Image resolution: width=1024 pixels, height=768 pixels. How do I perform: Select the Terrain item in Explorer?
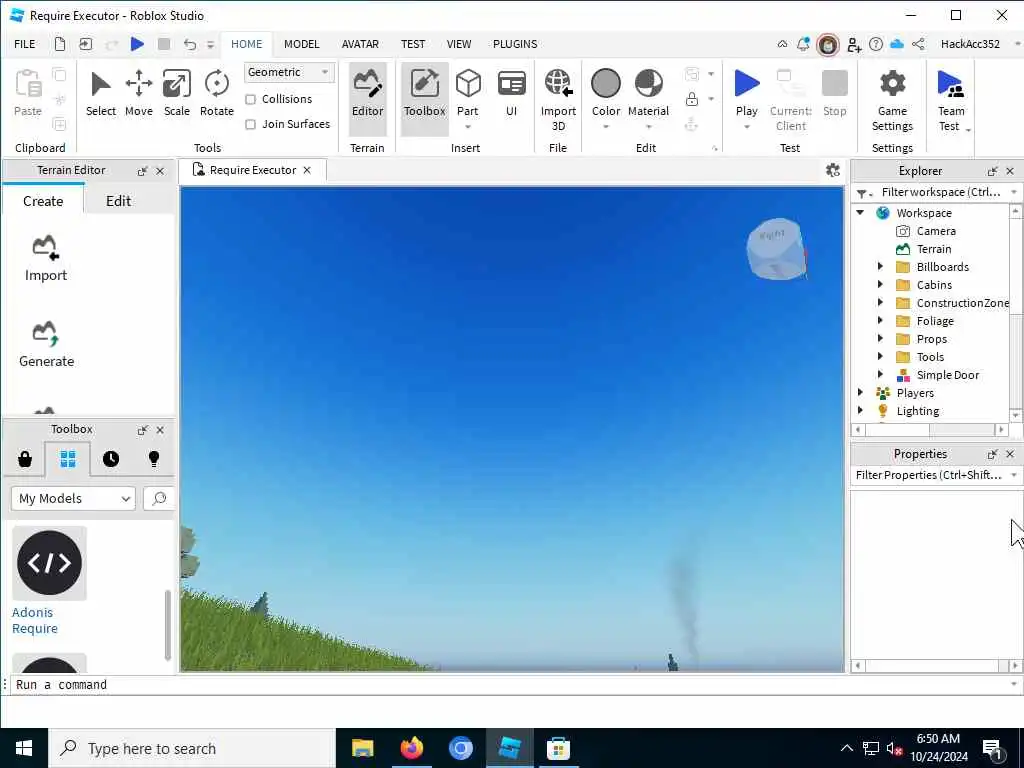point(934,249)
